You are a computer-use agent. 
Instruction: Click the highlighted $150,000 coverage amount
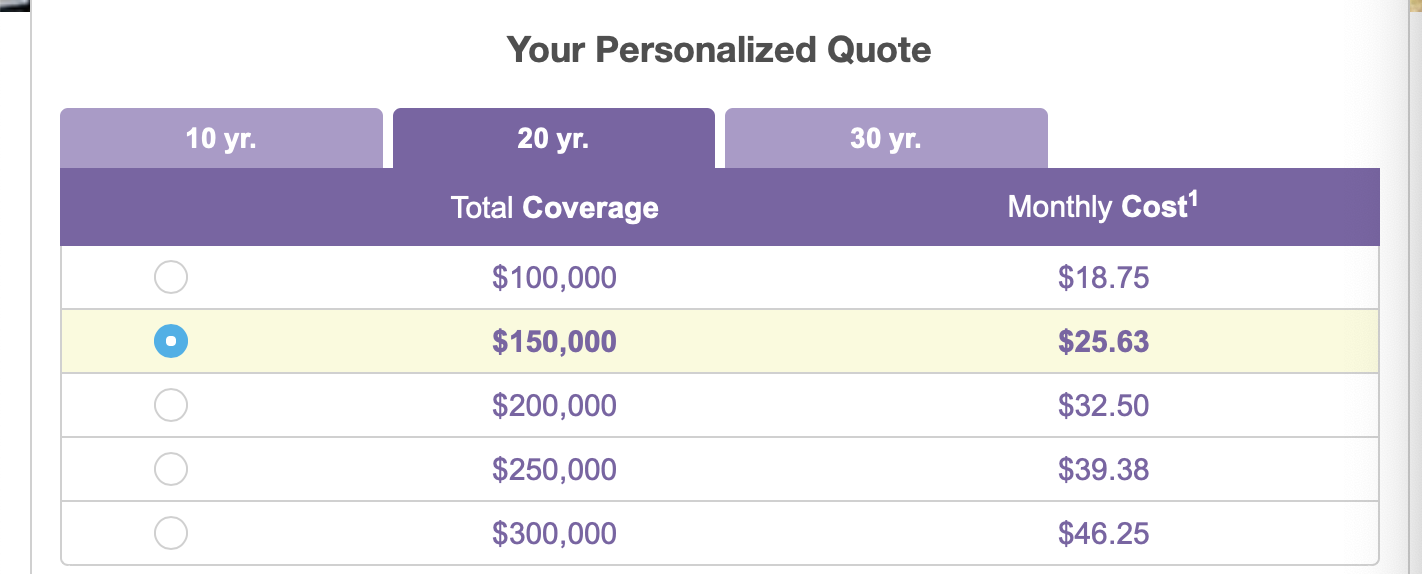(554, 341)
